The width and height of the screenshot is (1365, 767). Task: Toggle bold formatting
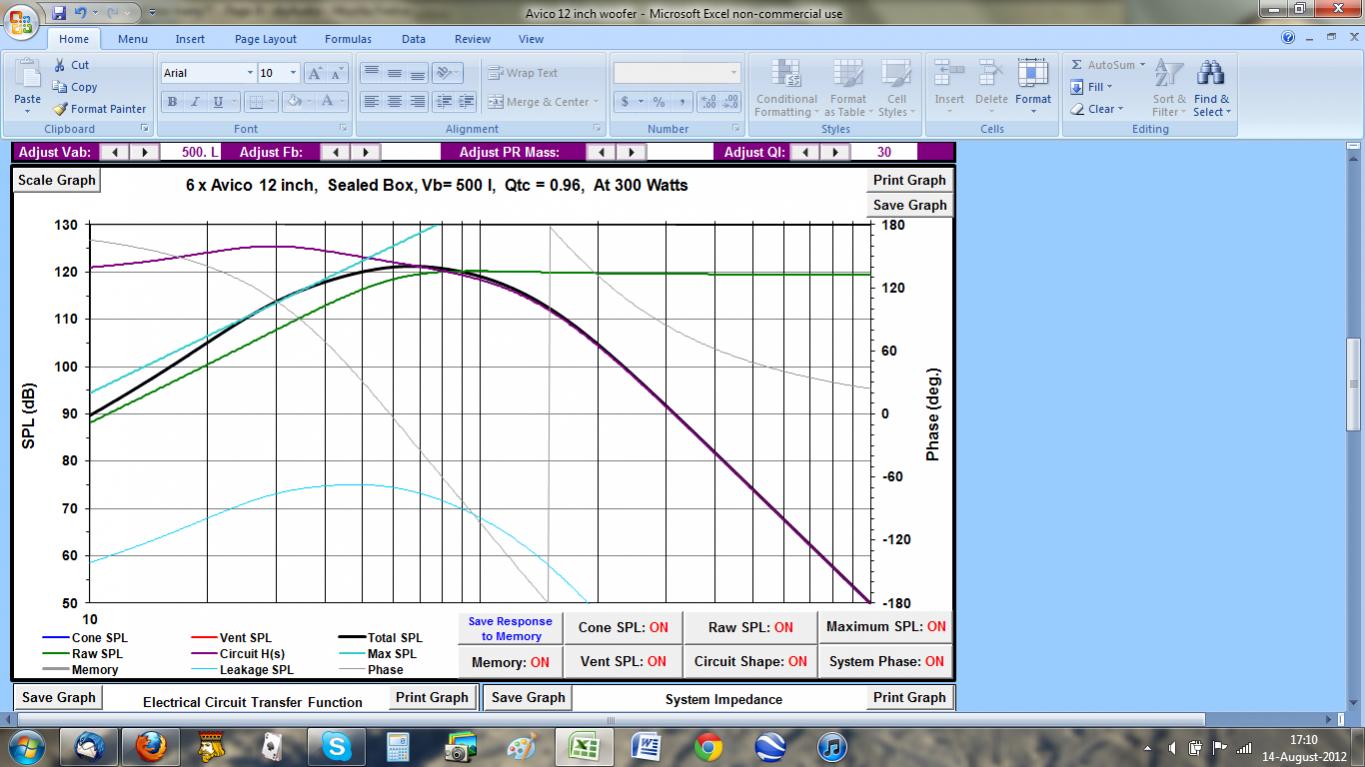(x=172, y=102)
